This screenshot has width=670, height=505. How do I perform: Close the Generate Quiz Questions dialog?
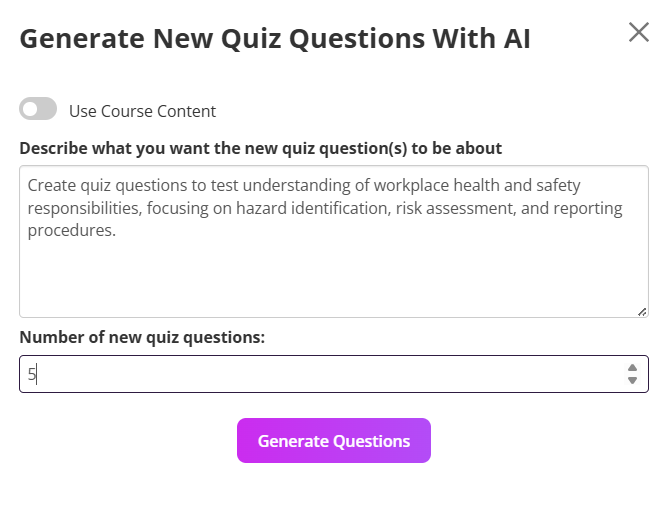639,32
